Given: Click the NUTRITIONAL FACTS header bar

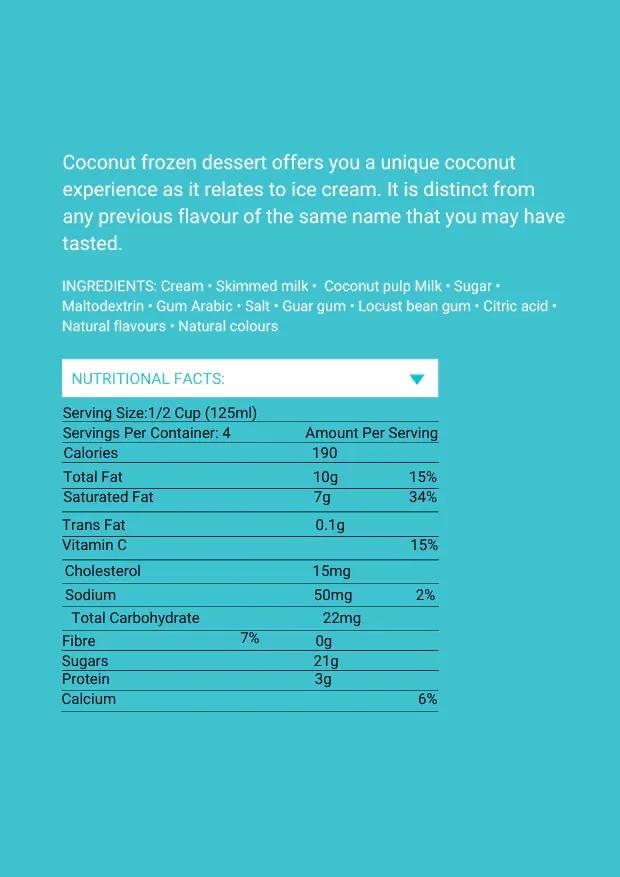Looking at the screenshot, I should (x=250, y=378).
